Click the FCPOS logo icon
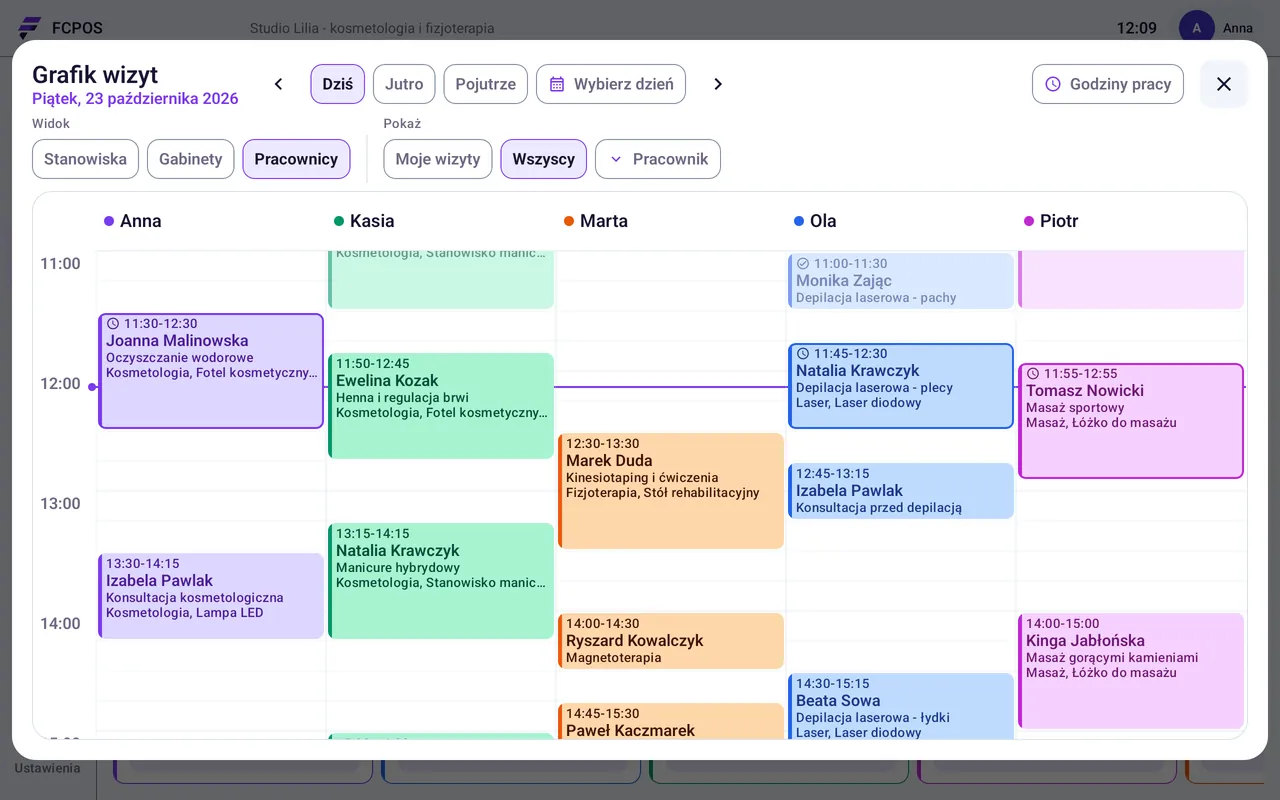The image size is (1280, 800). click(x=30, y=28)
